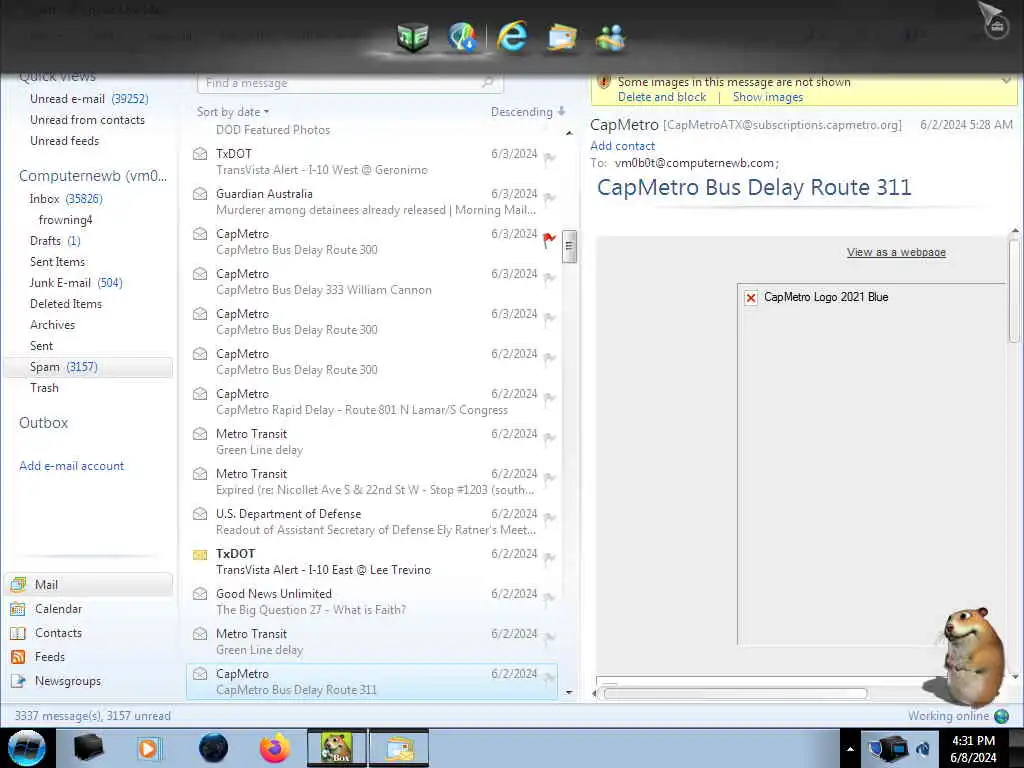Click the message list scroll up arrow

pyautogui.click(x=569, y=133)
